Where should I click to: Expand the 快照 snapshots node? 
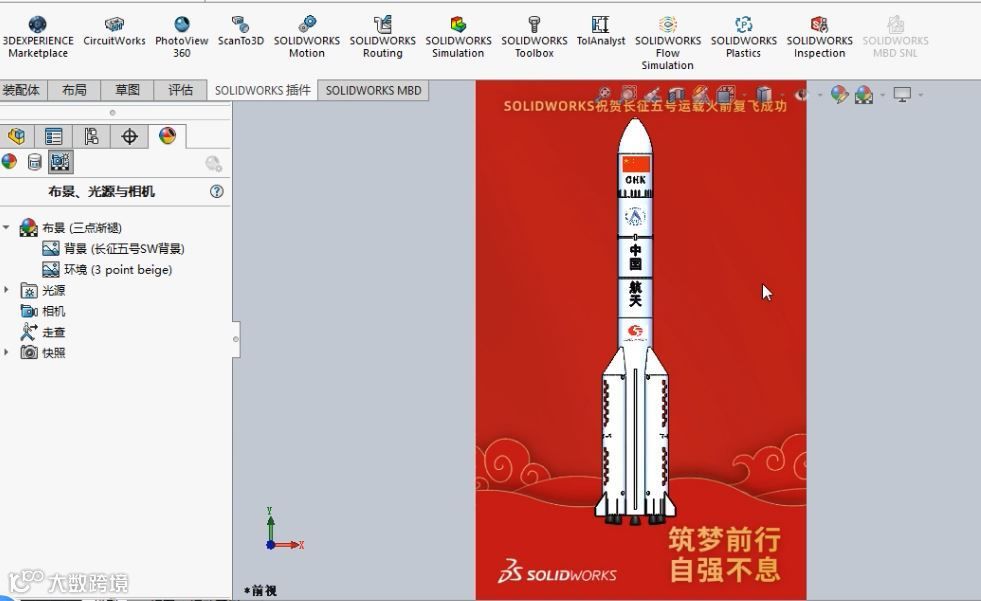click(x=6, y=352)
